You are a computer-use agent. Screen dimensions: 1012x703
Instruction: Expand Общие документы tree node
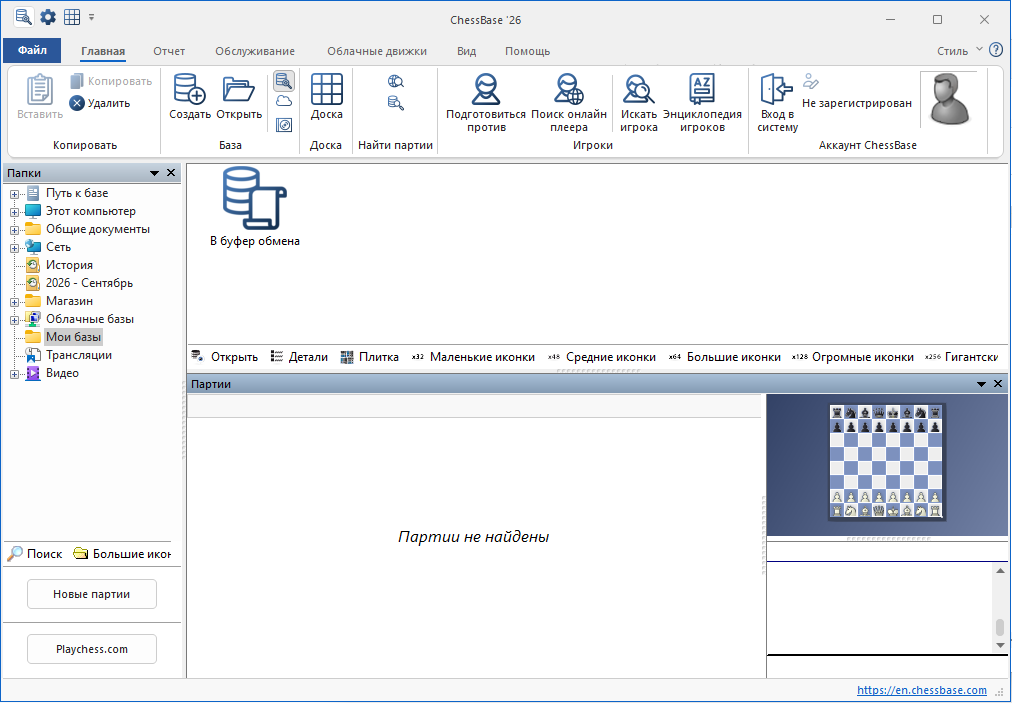(14, 230)
